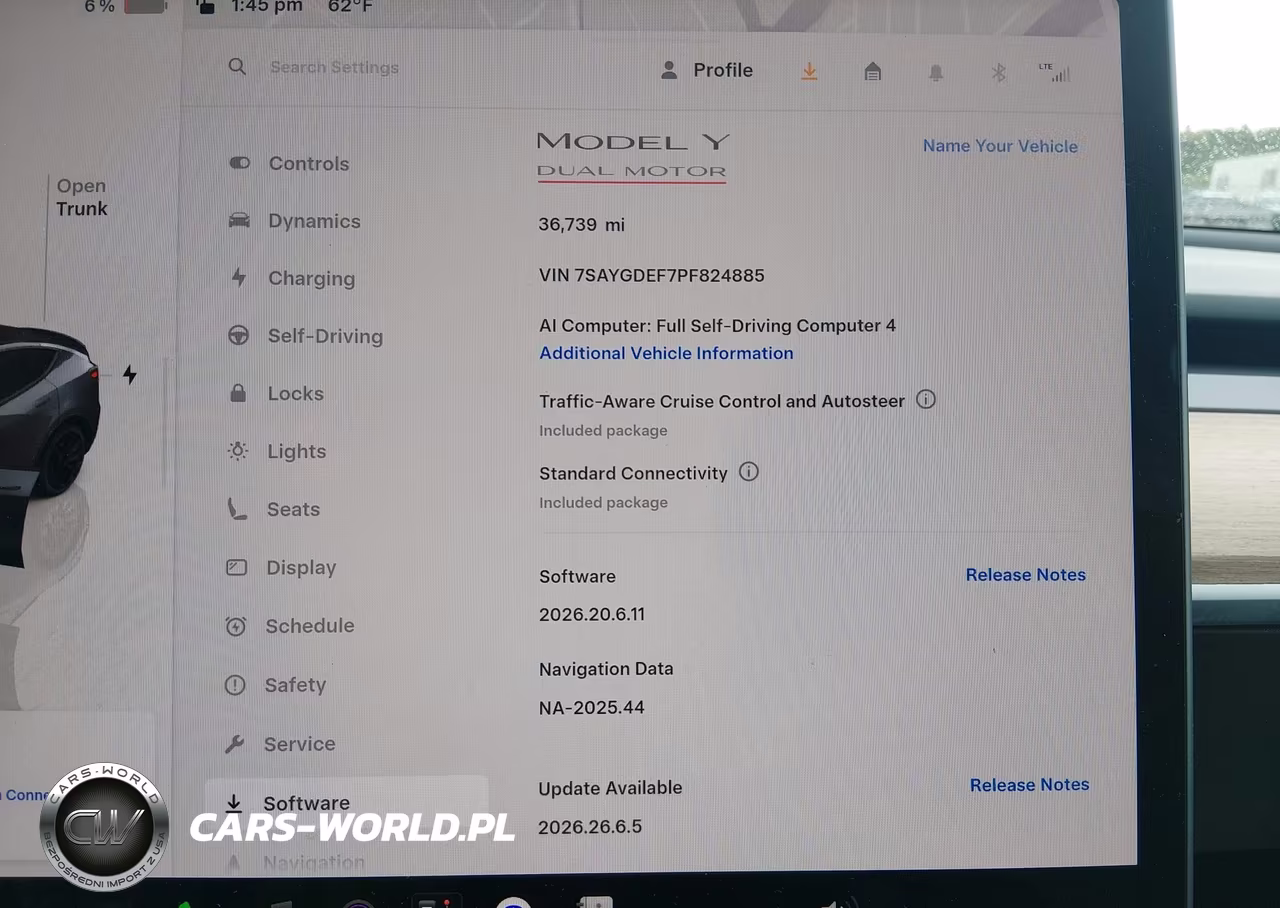1280x908 pixels.
Task: Click the search magnifier icon
Action: click(237, 67)
